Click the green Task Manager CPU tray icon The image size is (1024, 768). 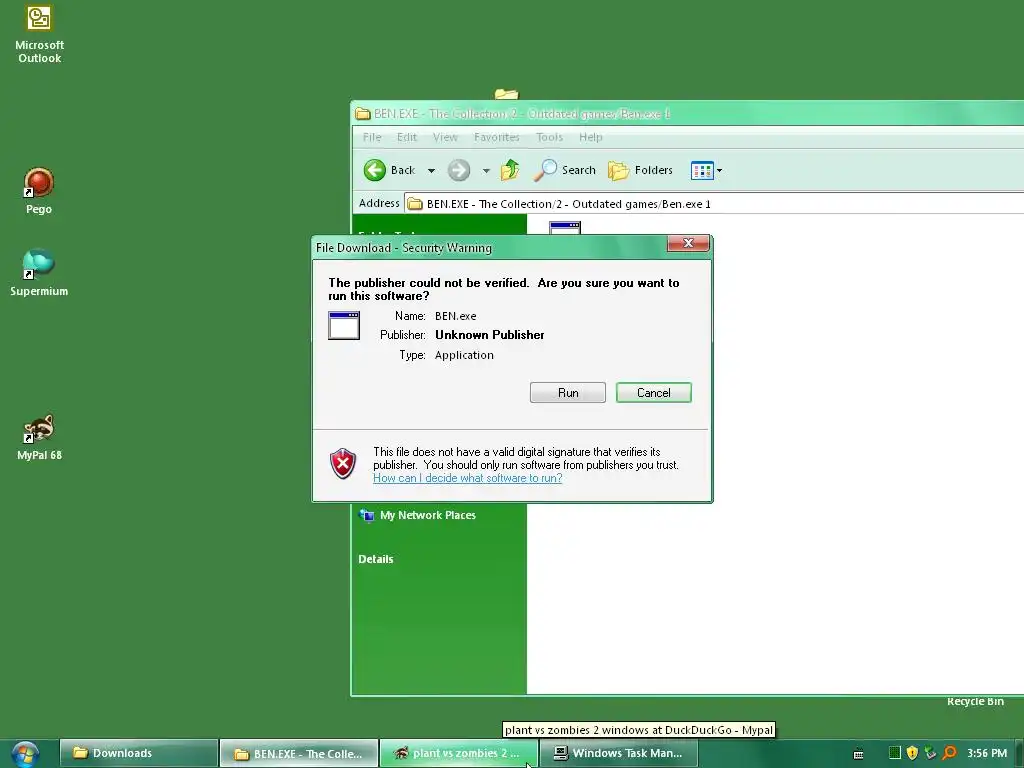895,753
